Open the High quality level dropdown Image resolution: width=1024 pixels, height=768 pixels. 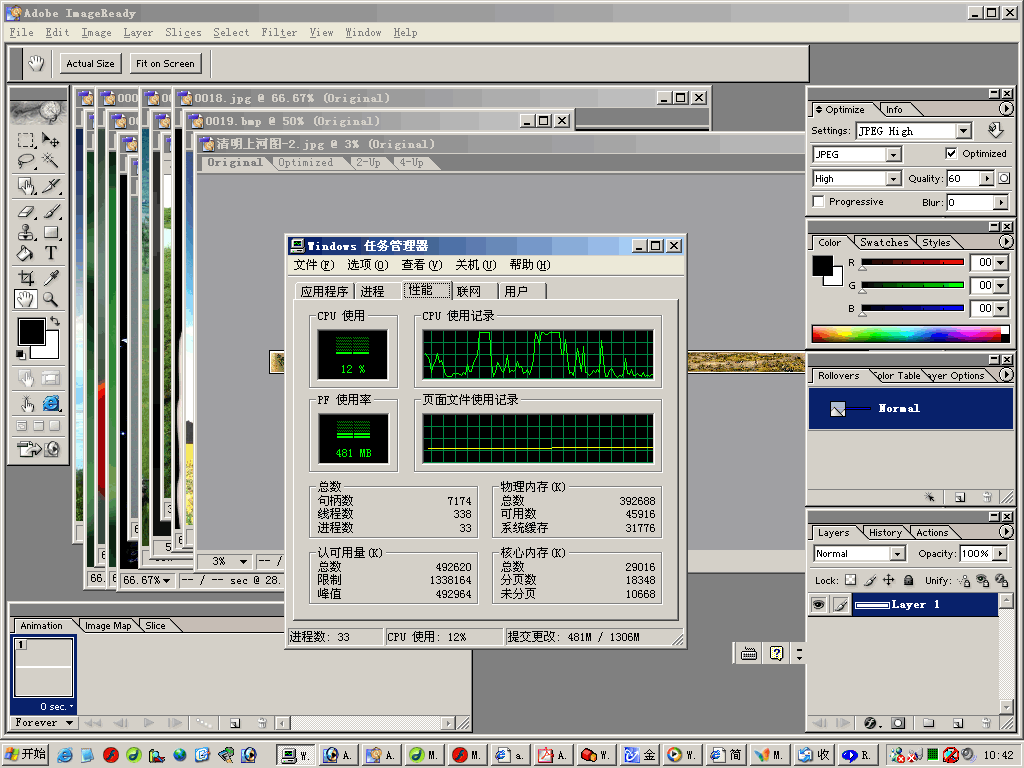tap(893, 179)
